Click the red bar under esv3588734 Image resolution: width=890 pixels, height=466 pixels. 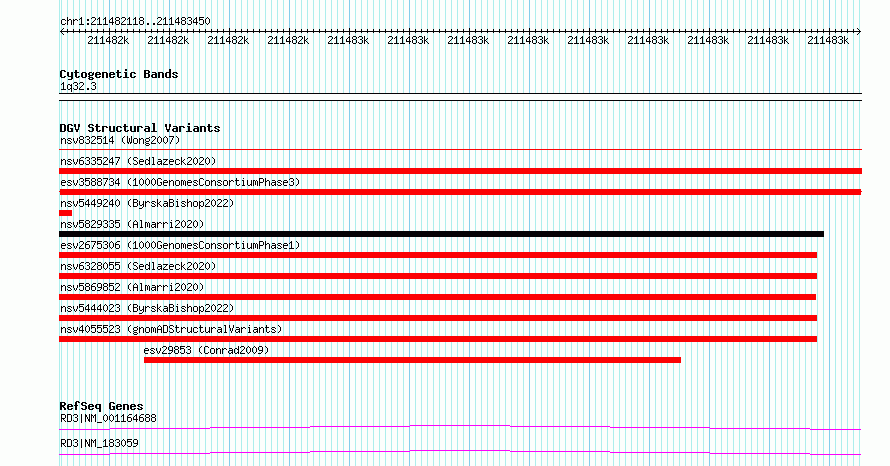coord(460,192)
